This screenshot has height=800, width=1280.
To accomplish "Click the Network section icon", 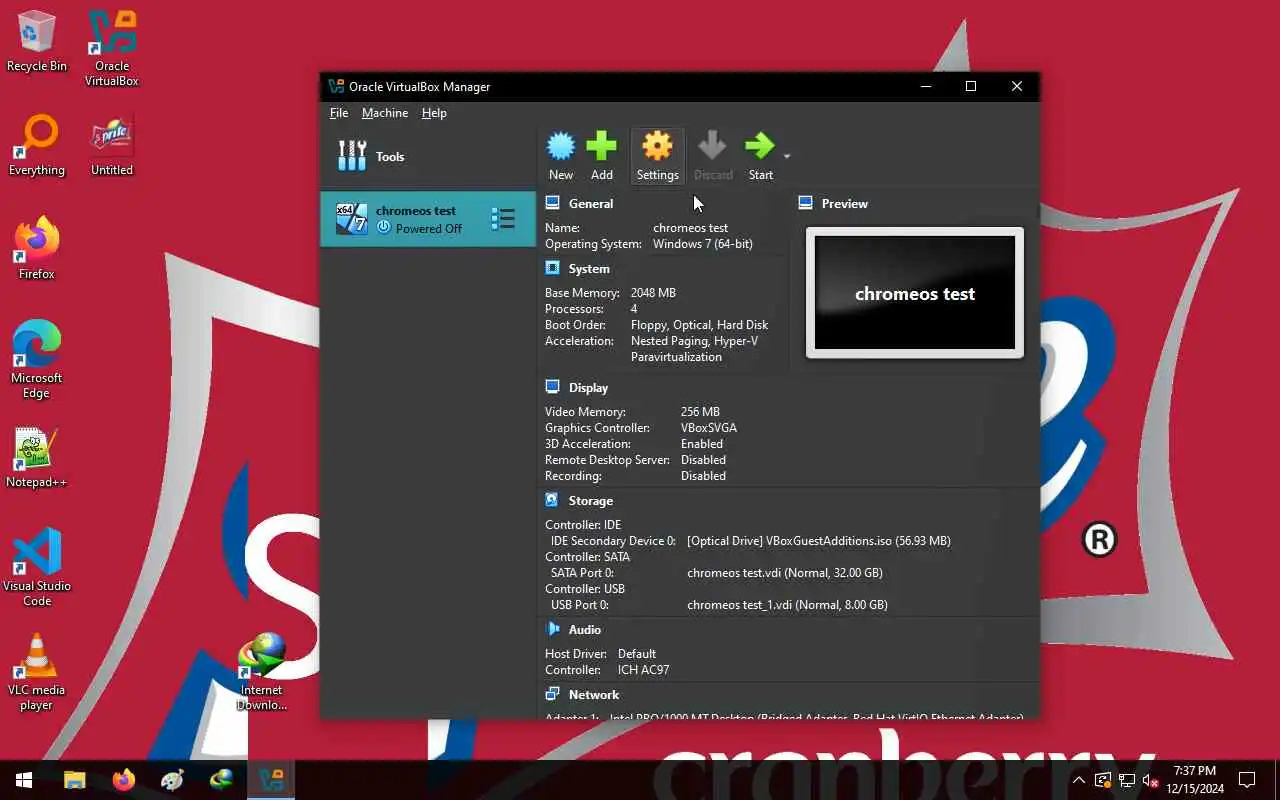I will (x=552, y=694).
